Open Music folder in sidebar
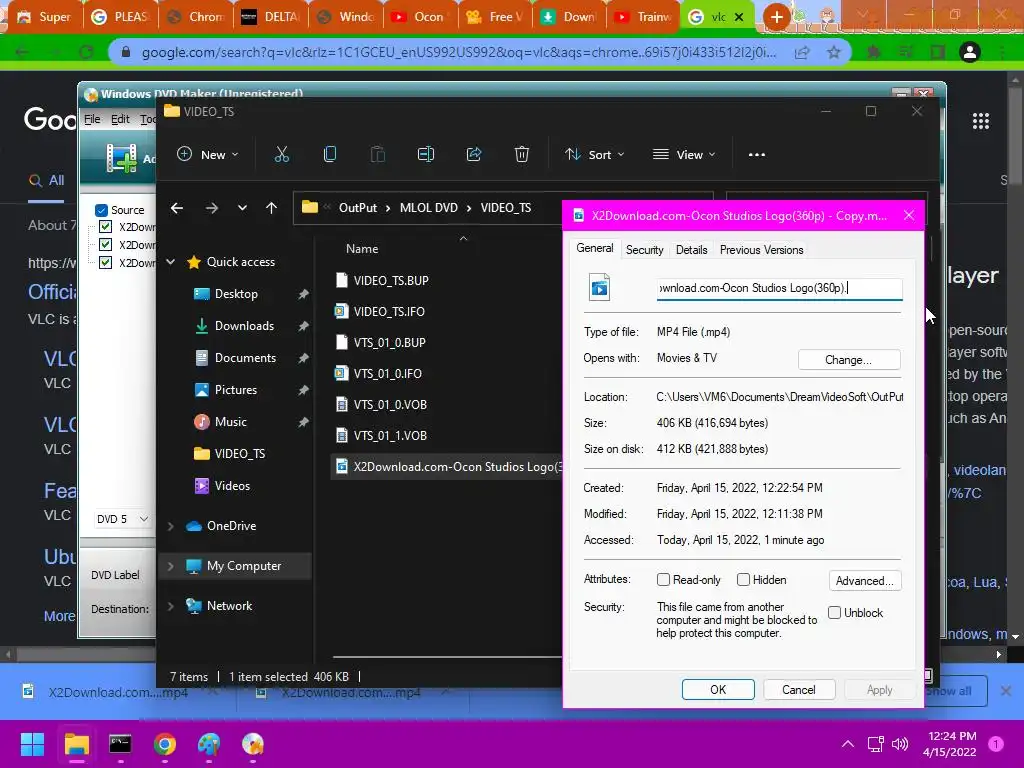1024x768 pixels. coord(231,422)
